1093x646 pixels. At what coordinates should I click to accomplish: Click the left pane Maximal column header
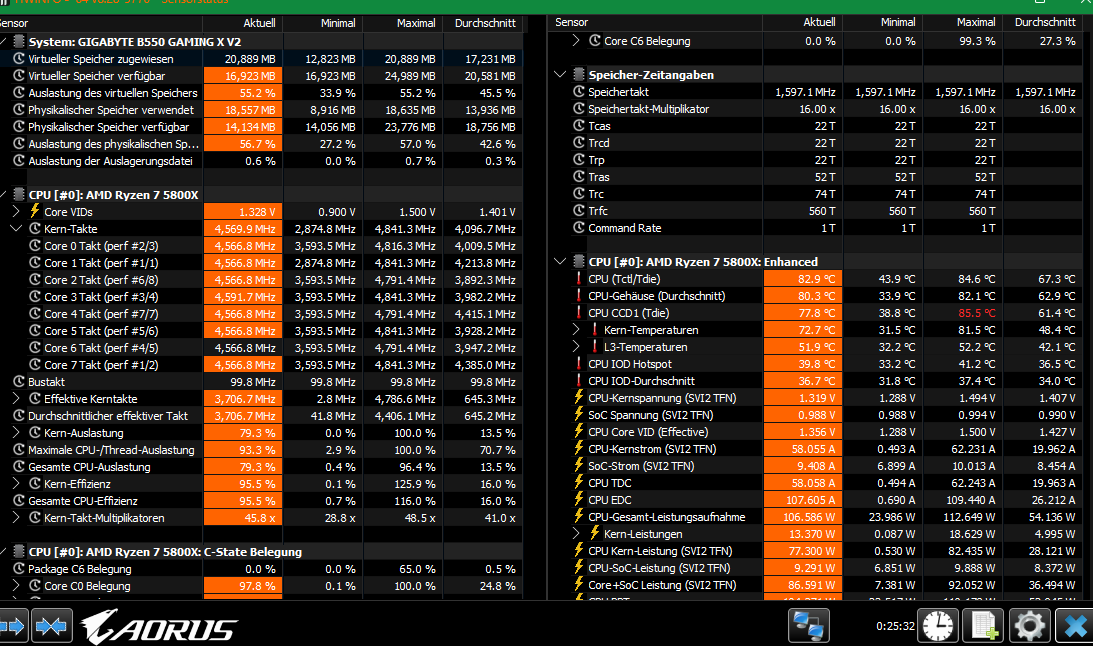coord(403,23)
